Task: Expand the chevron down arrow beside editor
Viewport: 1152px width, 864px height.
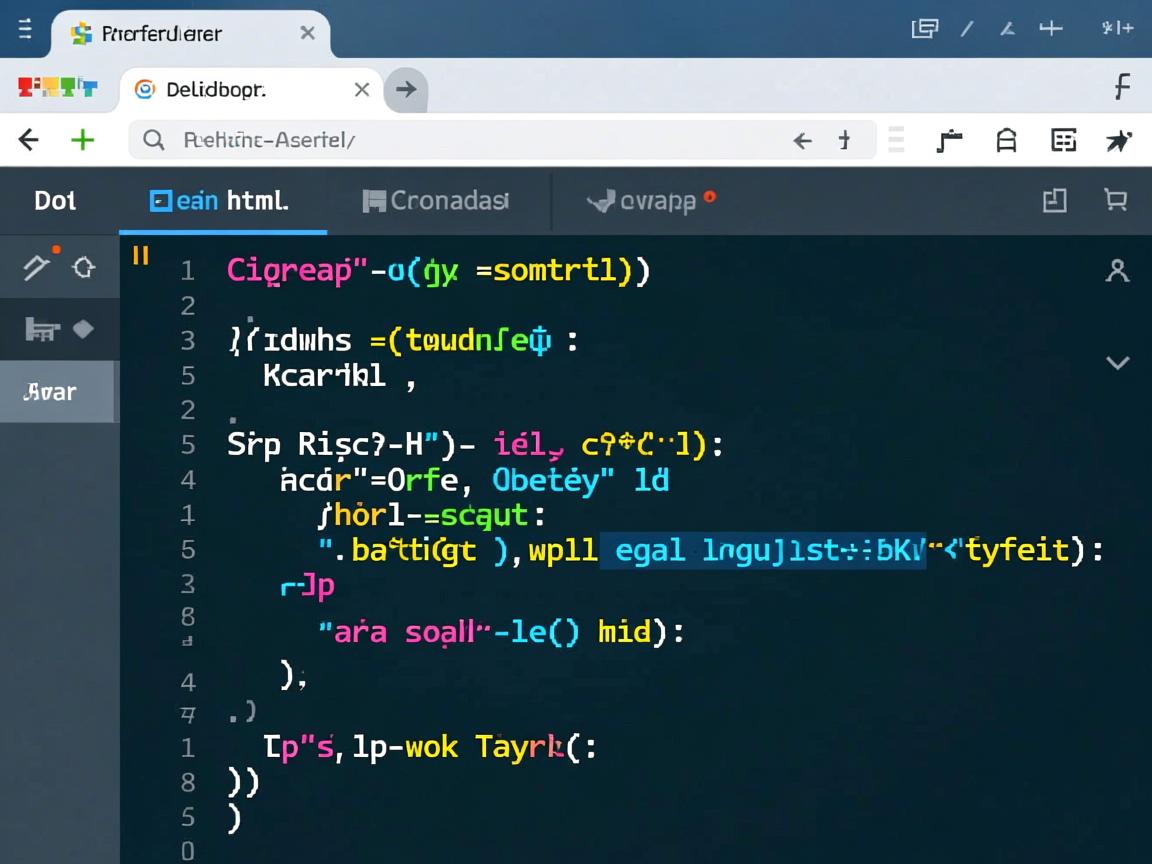Action: [x=1117, y=362]
